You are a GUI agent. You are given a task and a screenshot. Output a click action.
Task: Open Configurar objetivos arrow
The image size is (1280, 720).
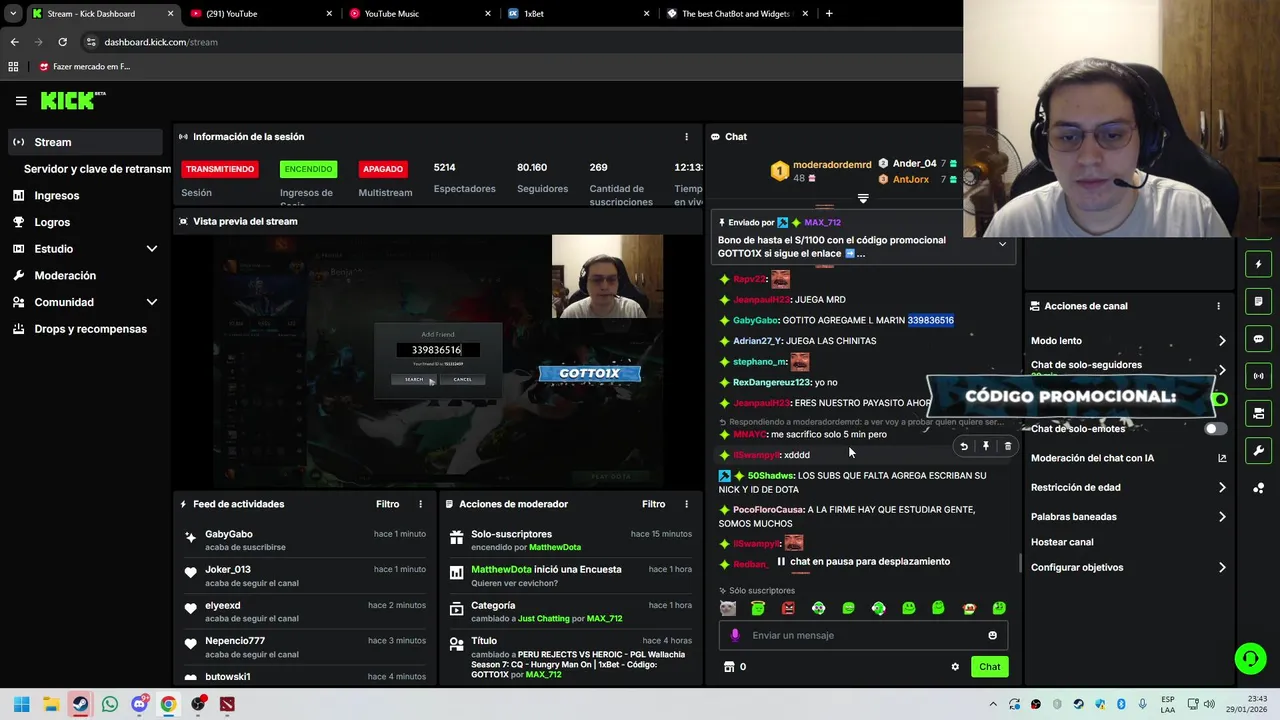click(1222, 568)
